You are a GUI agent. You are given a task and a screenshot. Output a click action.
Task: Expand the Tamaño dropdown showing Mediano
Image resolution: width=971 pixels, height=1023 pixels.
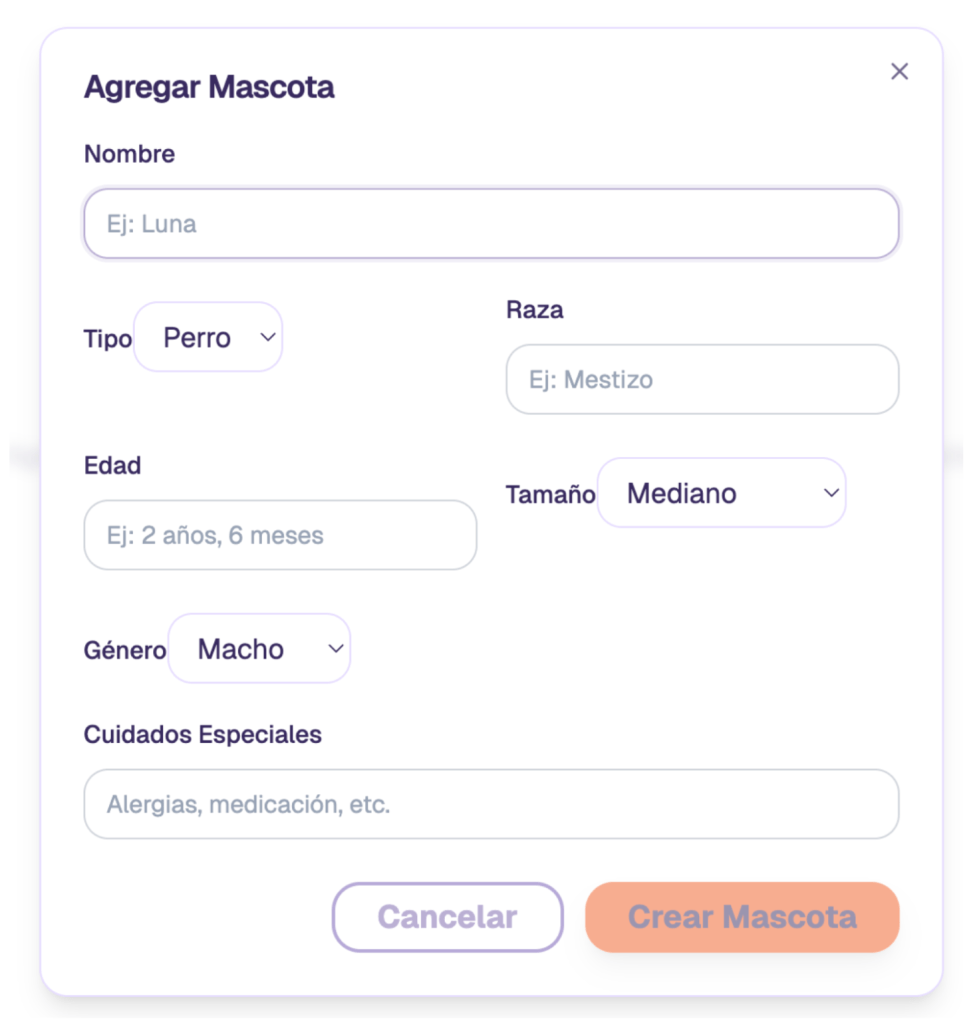[x=721, y=493]
